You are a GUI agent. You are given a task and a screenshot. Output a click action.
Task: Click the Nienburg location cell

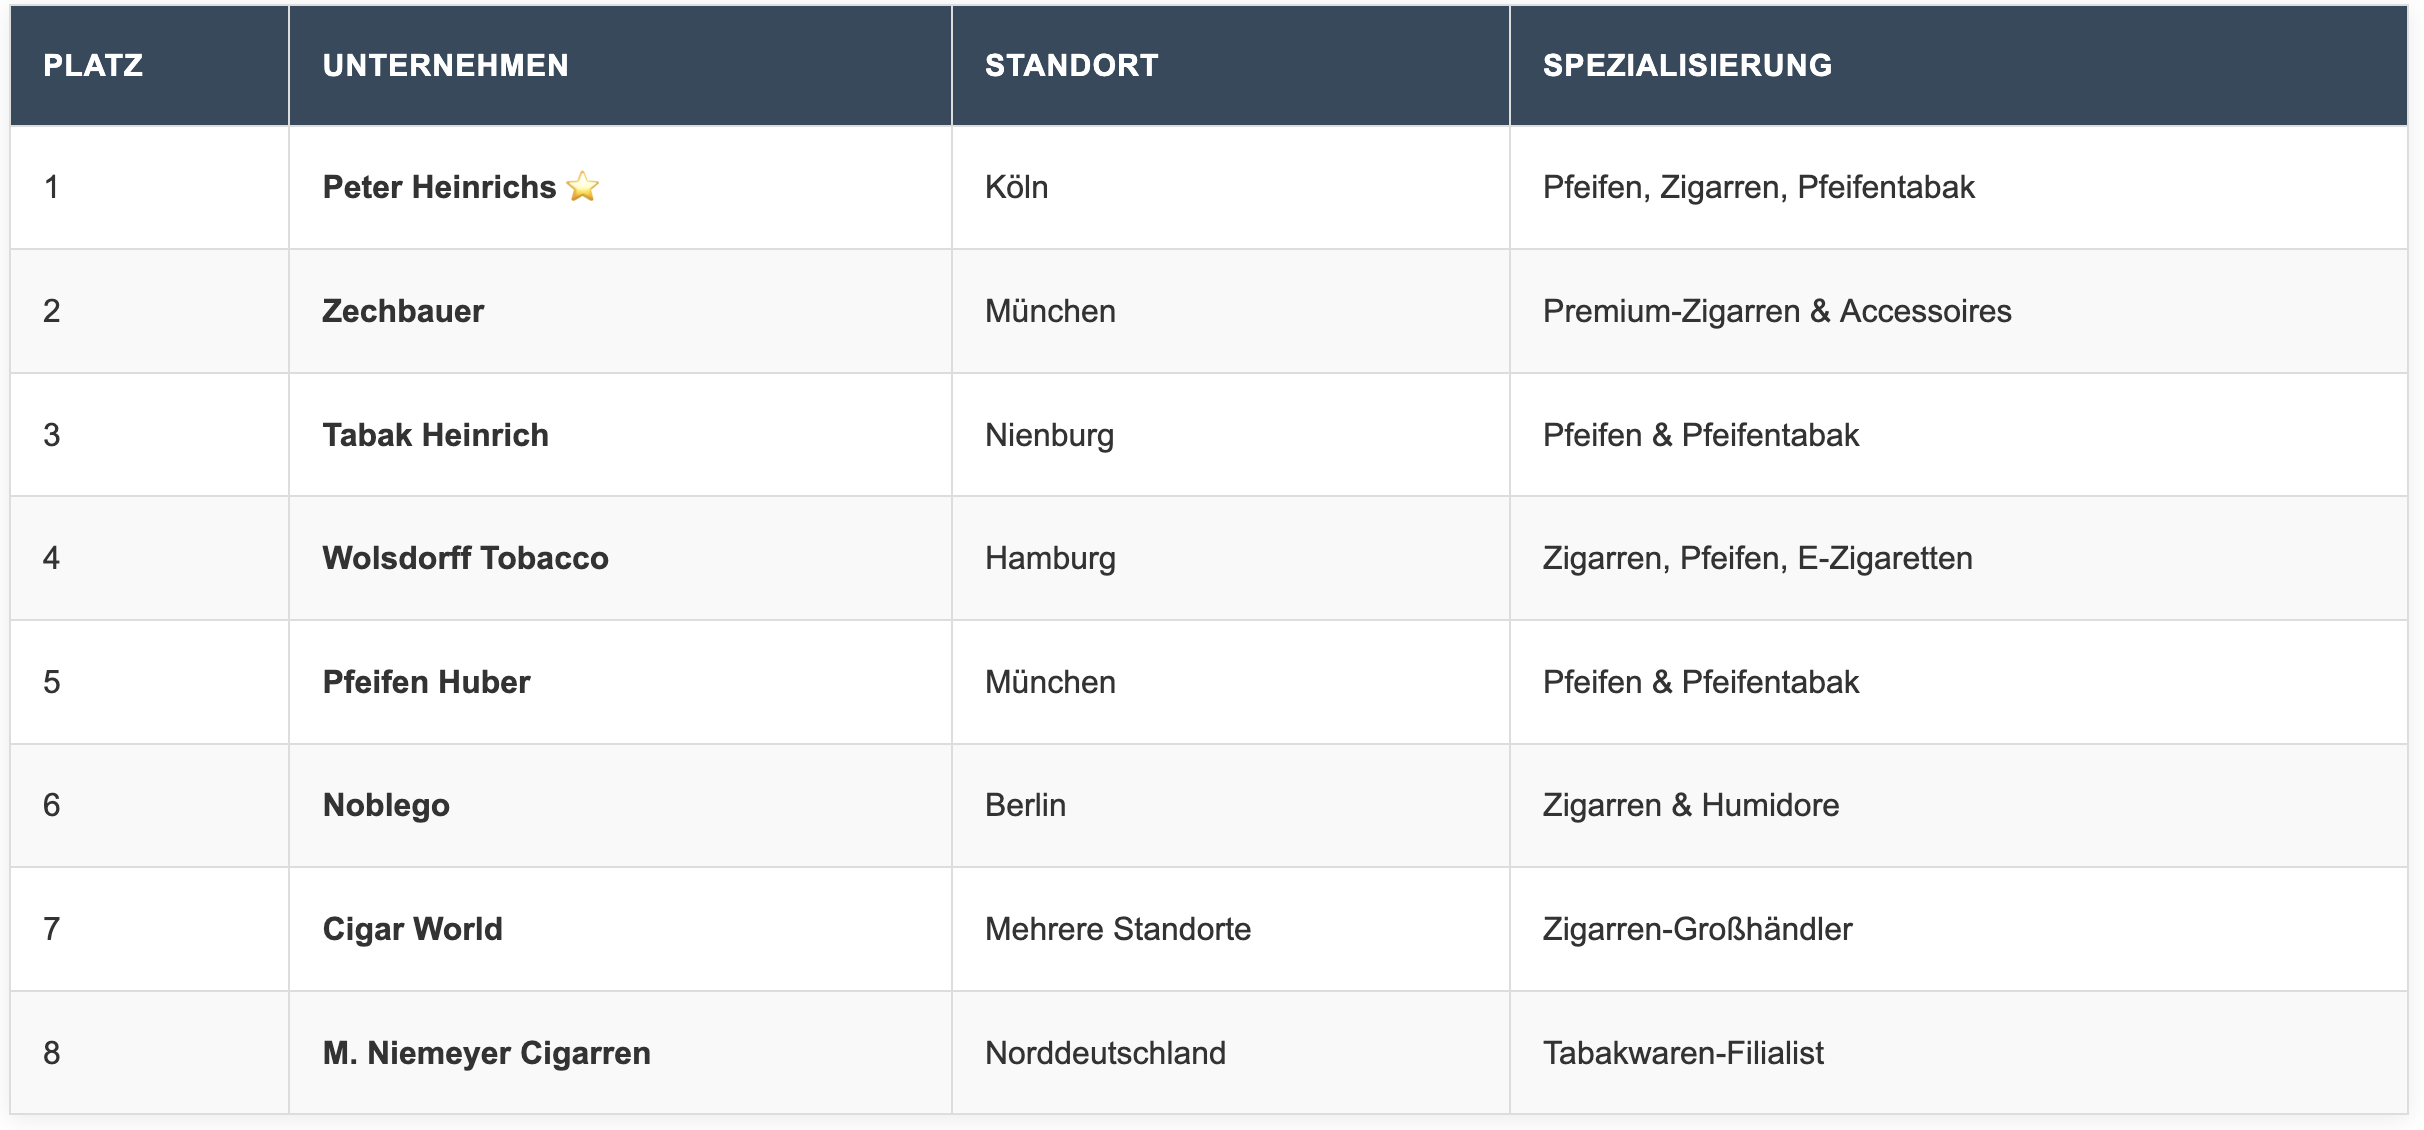1049,435
